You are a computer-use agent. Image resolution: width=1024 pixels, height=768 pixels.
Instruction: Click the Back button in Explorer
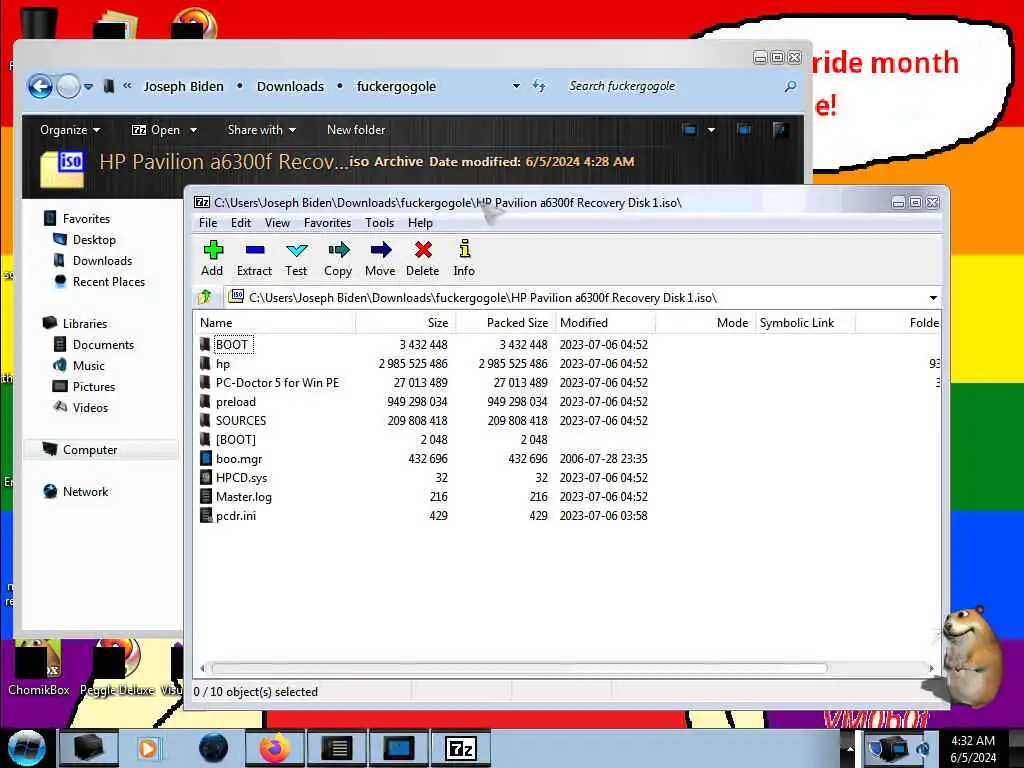click(40, 86)
